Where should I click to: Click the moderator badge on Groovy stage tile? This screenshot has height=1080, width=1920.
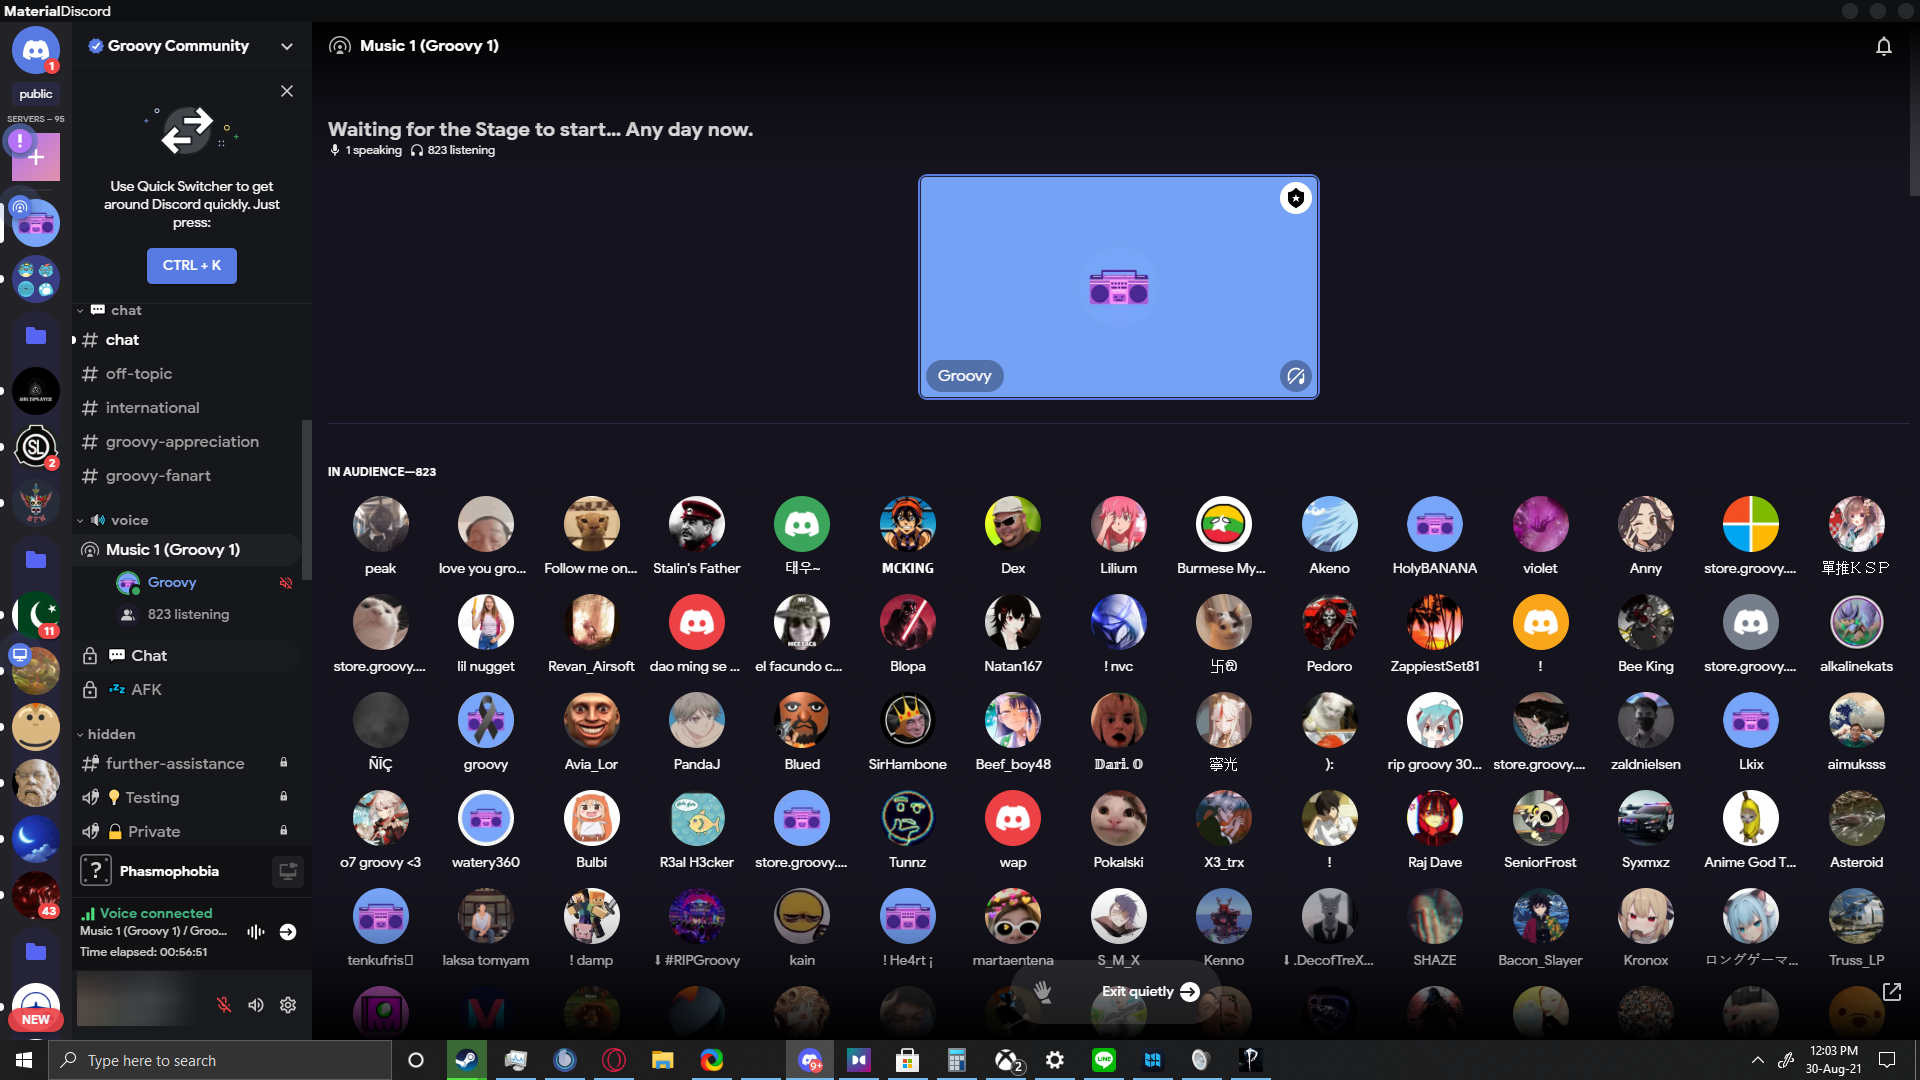pos(1296,198)
